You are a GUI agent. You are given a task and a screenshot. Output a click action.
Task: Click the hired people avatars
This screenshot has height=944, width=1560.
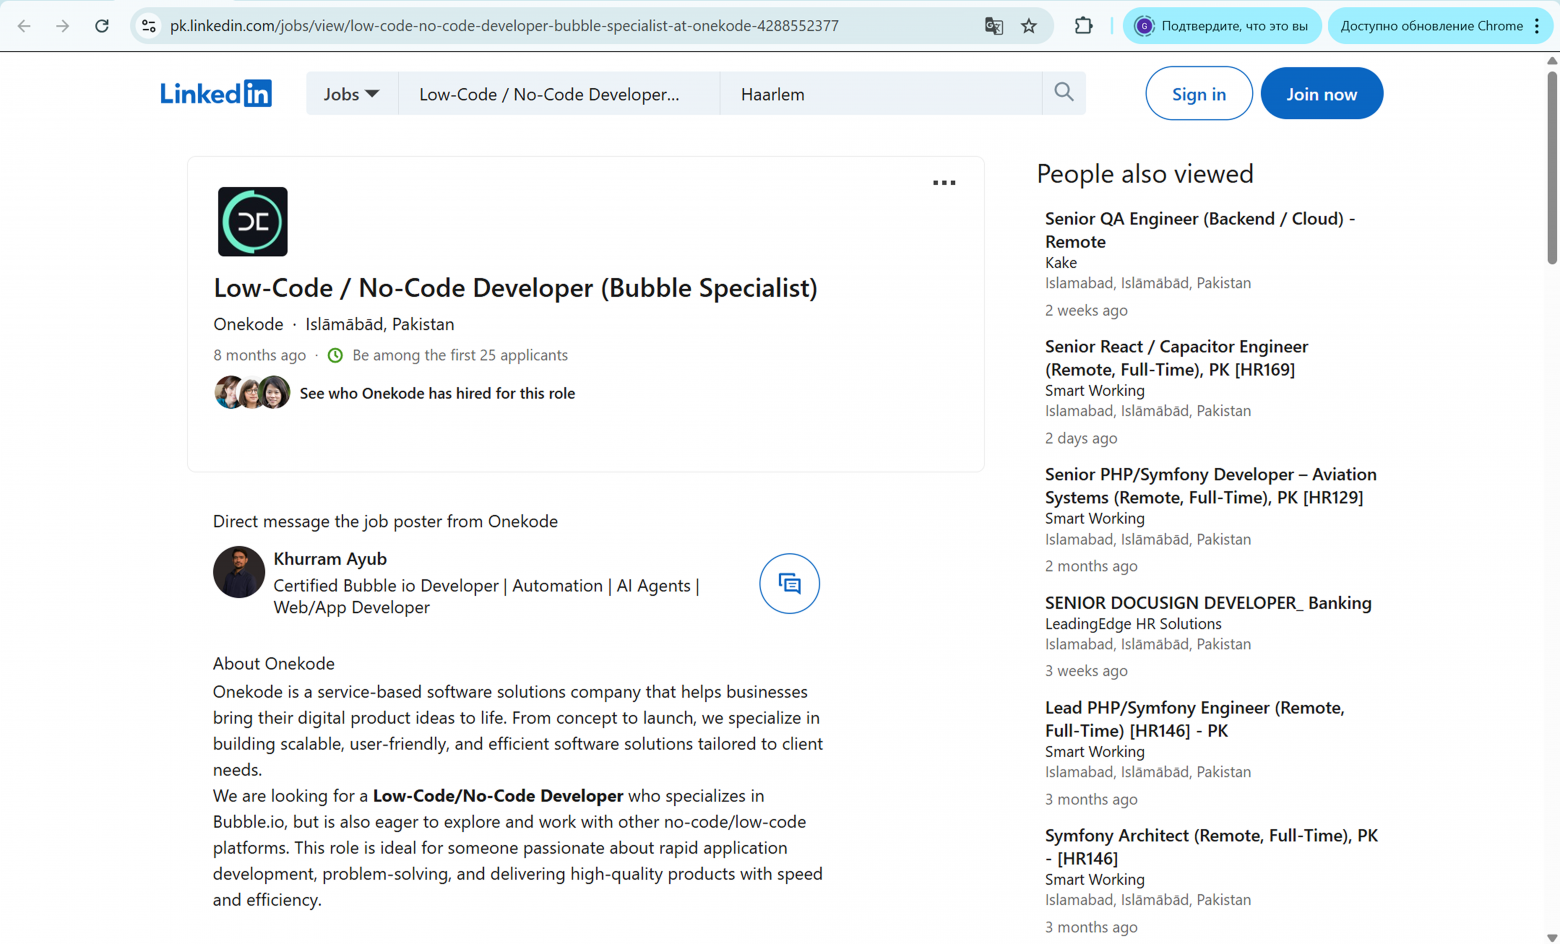tap(252, 393)
